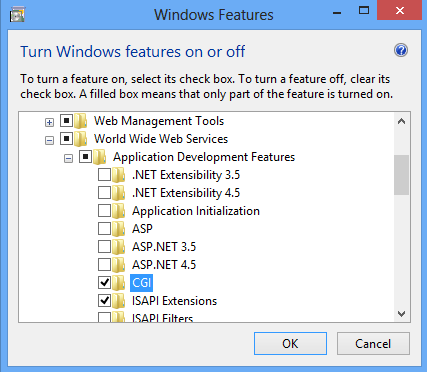Click the Cancel button
427x372 pixels.
click(x=373, y=343)
